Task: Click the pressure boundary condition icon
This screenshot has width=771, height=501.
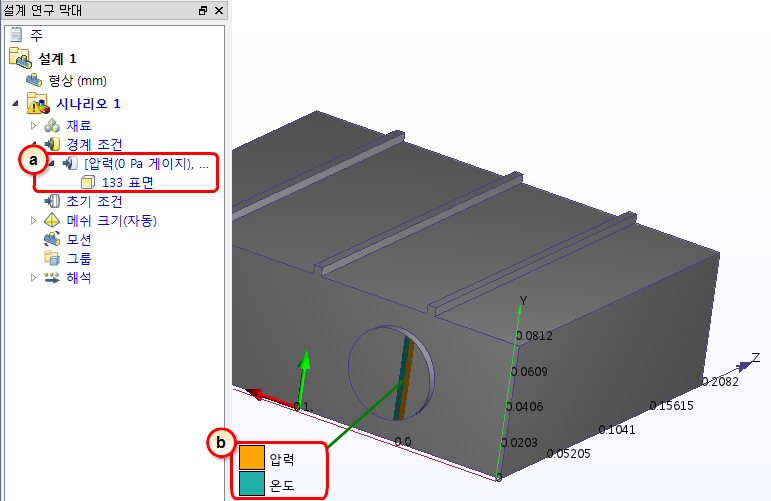Action: (x=70, y=163)
